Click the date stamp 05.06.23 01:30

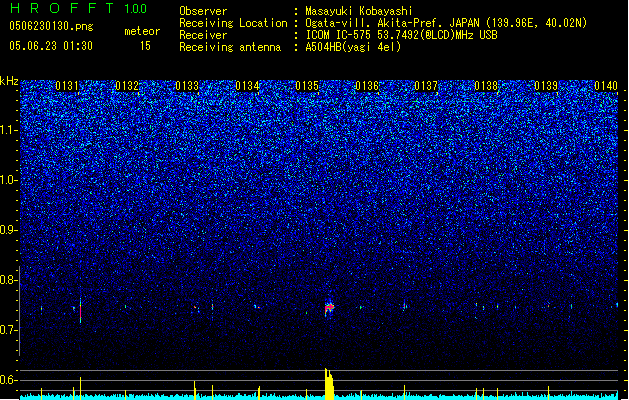(51, 46)
